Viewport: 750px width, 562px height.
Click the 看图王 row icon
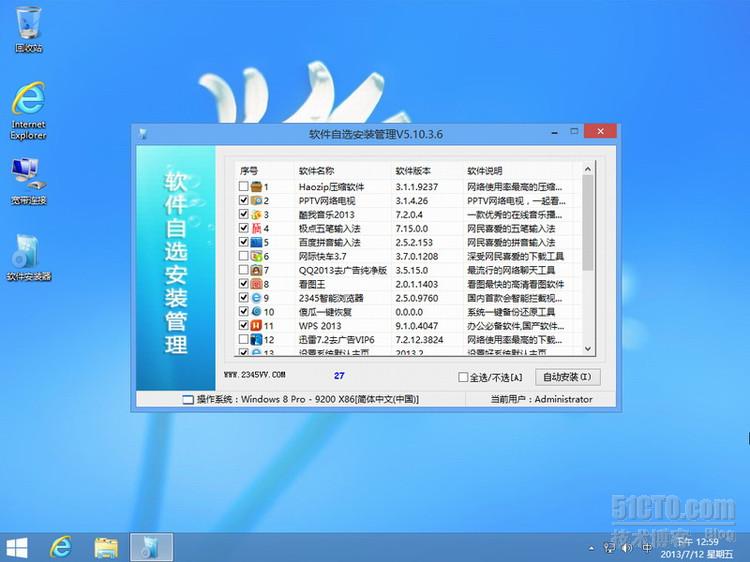[x=256, y=284]
